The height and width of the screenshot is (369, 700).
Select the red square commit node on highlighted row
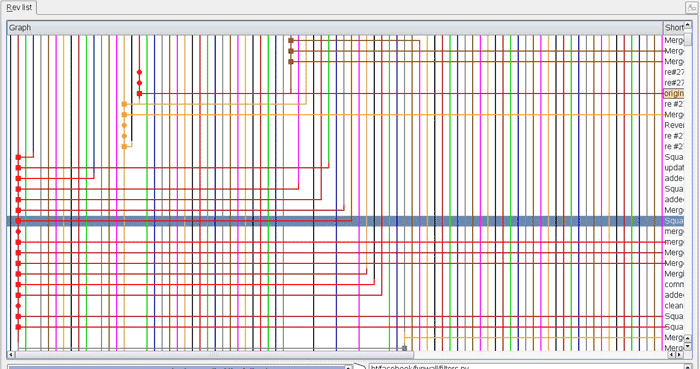coord(18,221)
